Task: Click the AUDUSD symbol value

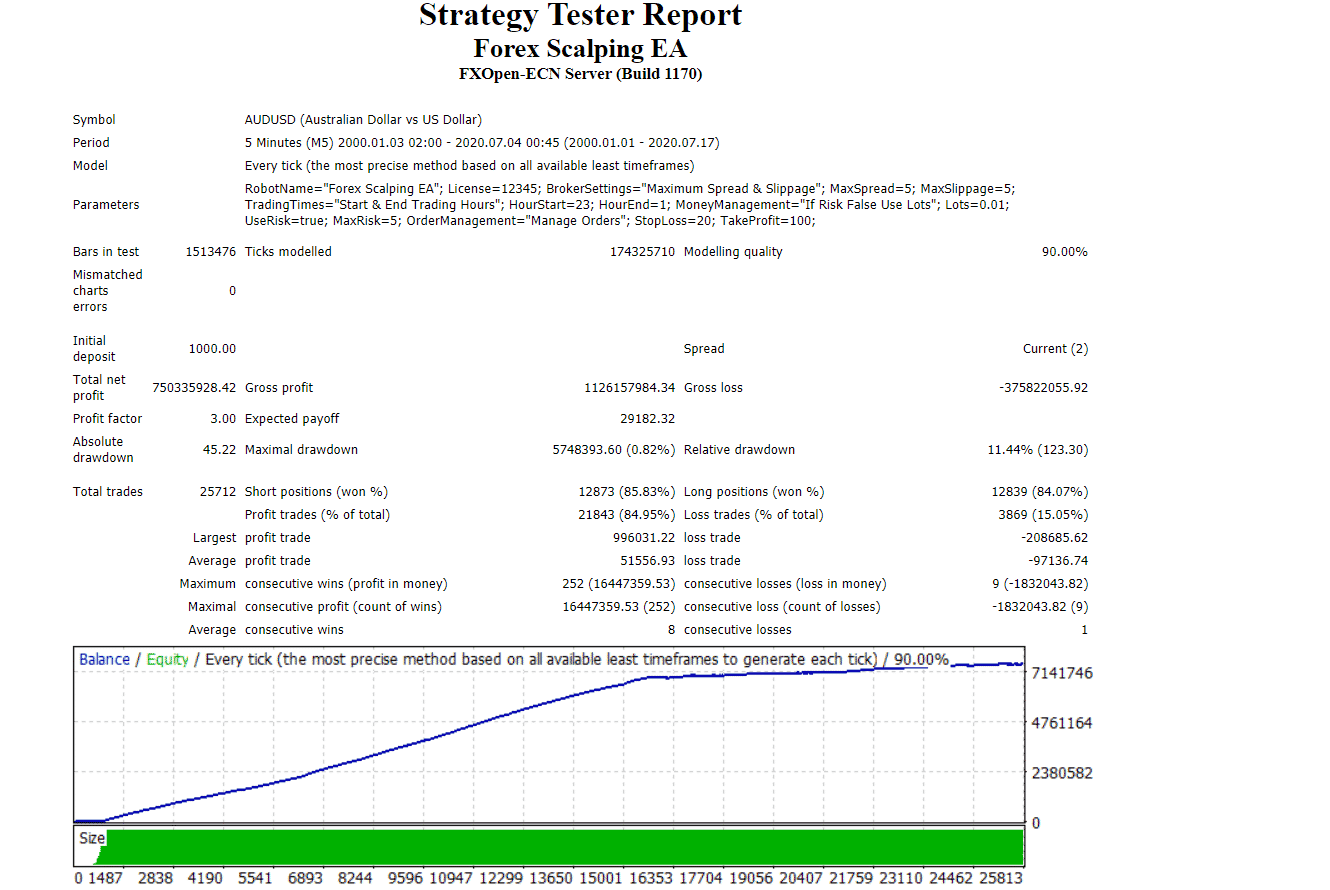Action: (363, 120)
